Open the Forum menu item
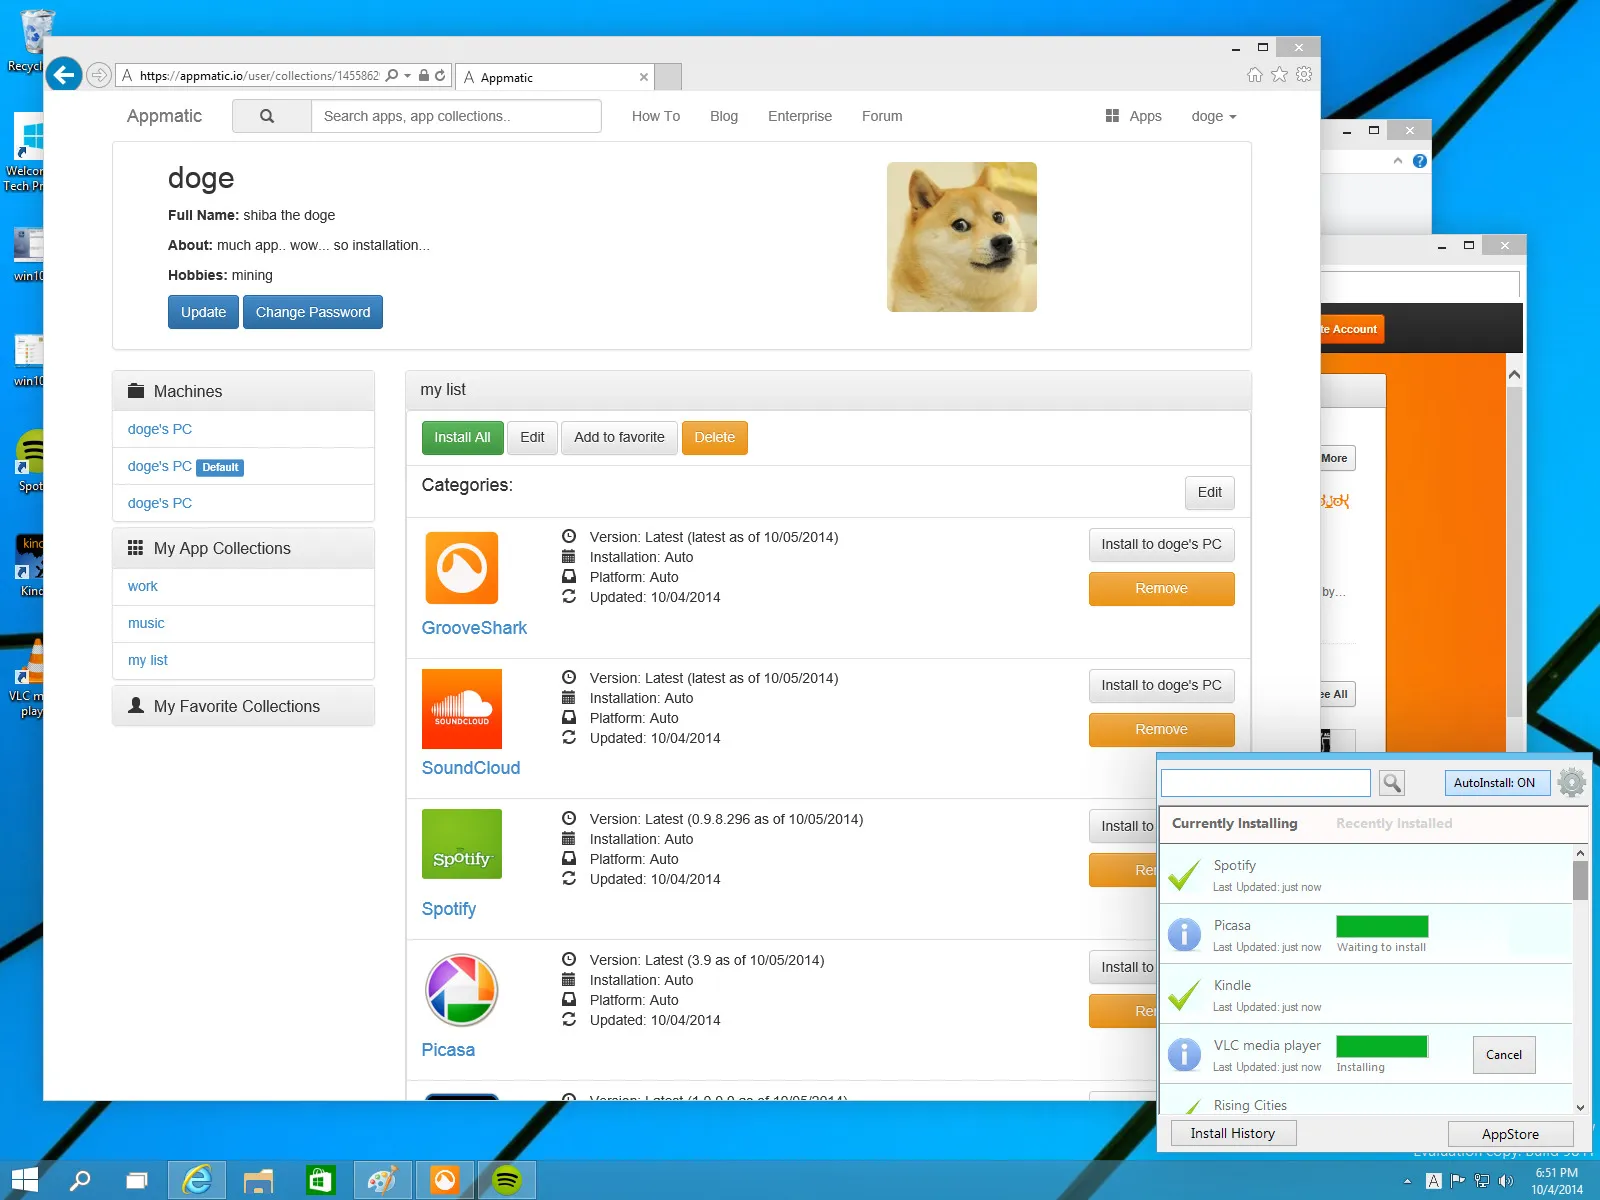The height and width of the screenshot is (1200, 1600). (881, 116)
